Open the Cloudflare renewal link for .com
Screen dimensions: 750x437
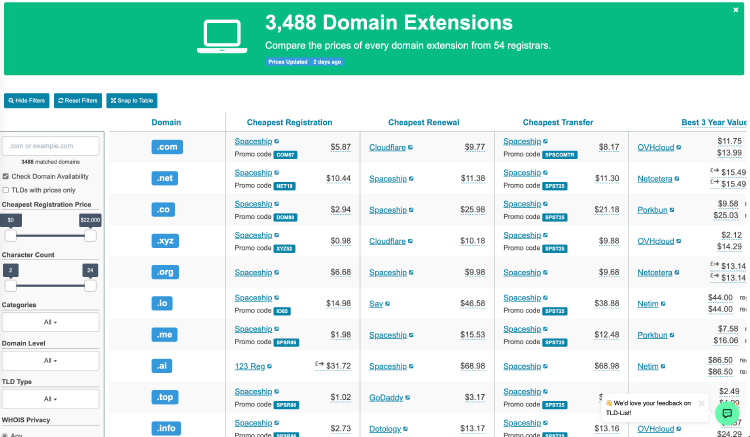(x=387, y=147)
